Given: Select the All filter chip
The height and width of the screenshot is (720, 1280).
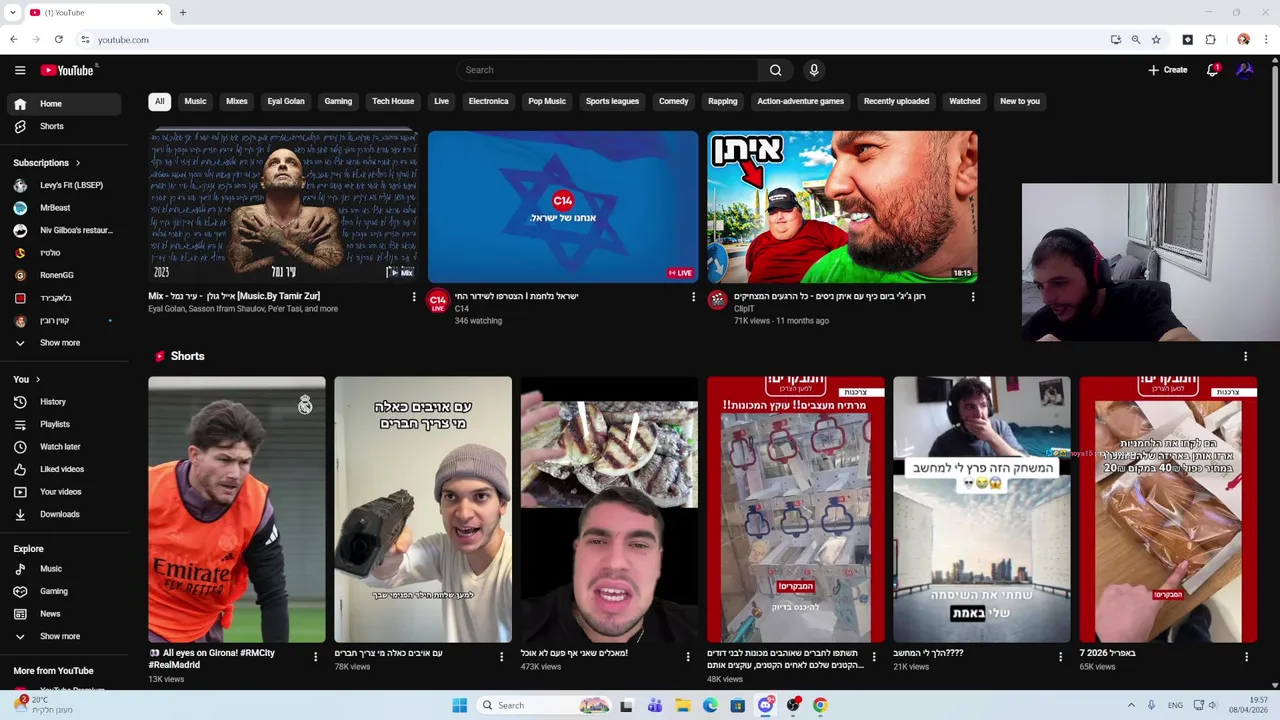Looking at the screenshot, I should pos(159,101).
